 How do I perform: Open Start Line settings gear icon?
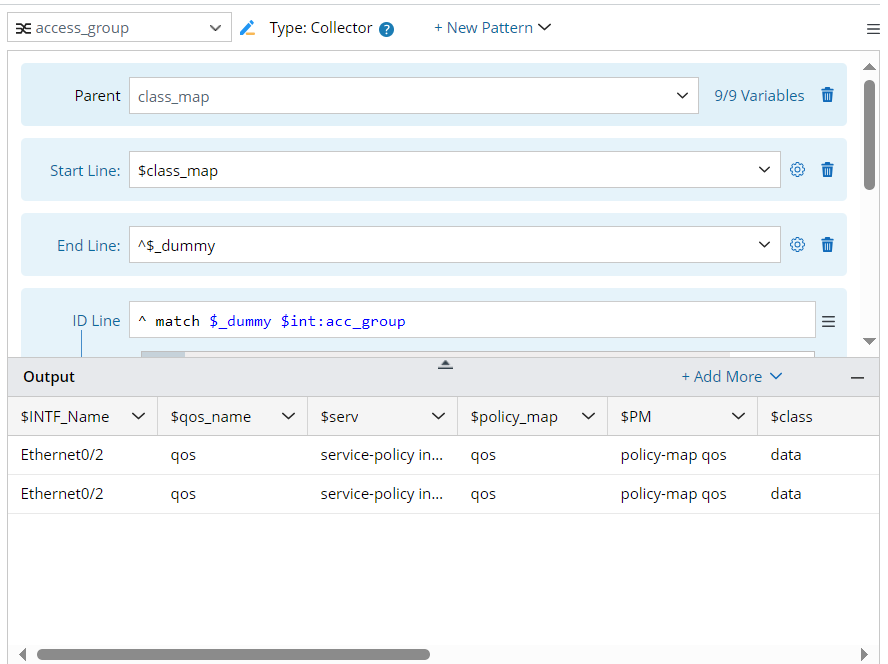pyautogui.click(x=797, y=170)
